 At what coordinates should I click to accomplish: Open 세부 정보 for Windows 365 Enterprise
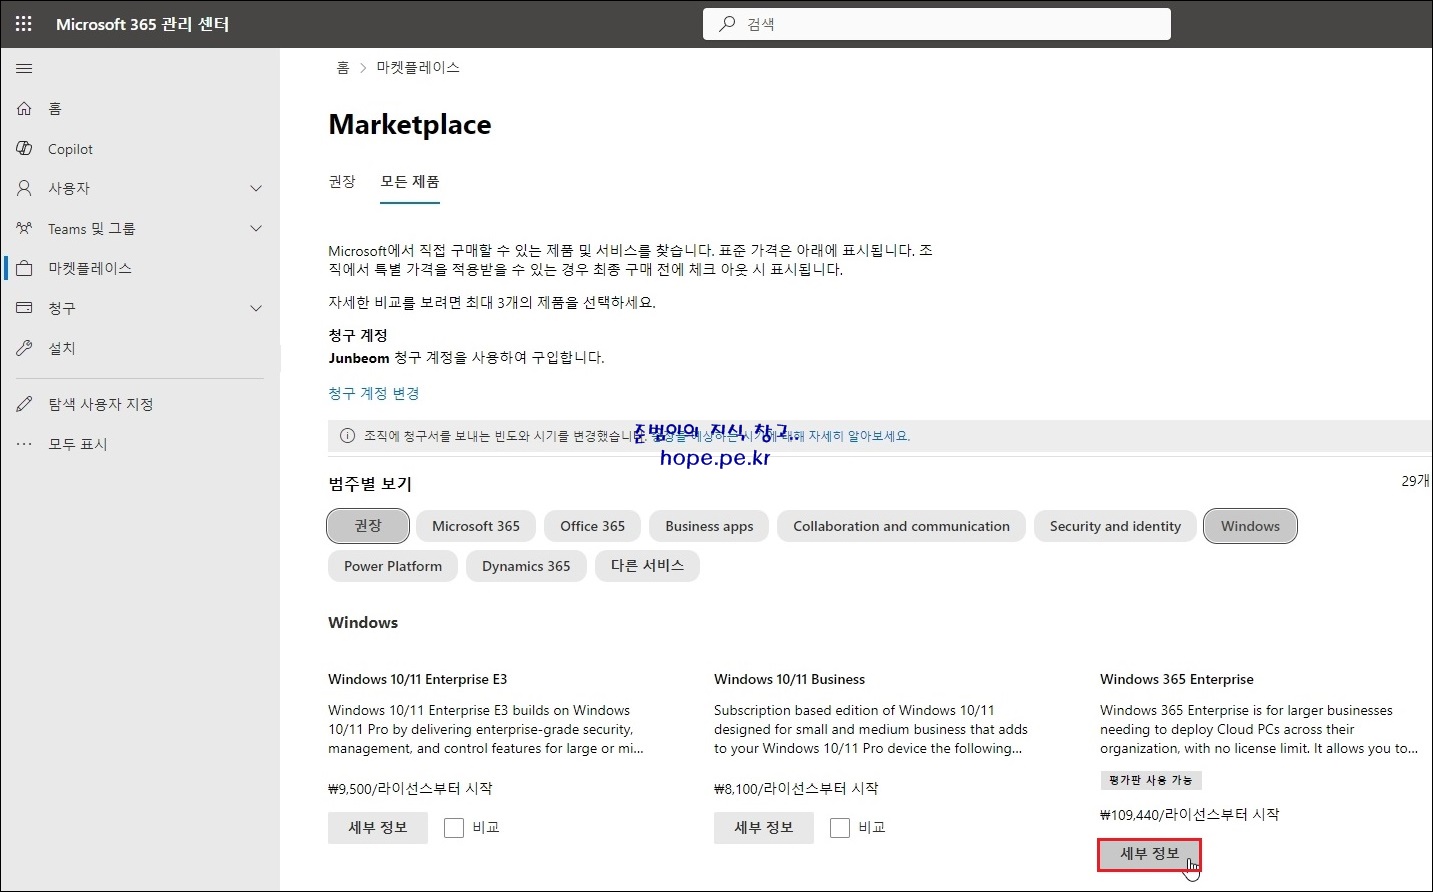click(x=1150, y=854)
